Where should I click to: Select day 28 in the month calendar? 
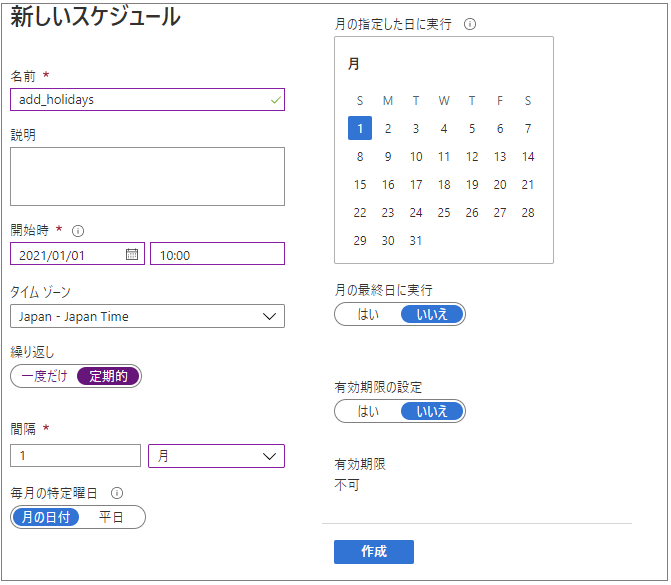coord(528,212)
